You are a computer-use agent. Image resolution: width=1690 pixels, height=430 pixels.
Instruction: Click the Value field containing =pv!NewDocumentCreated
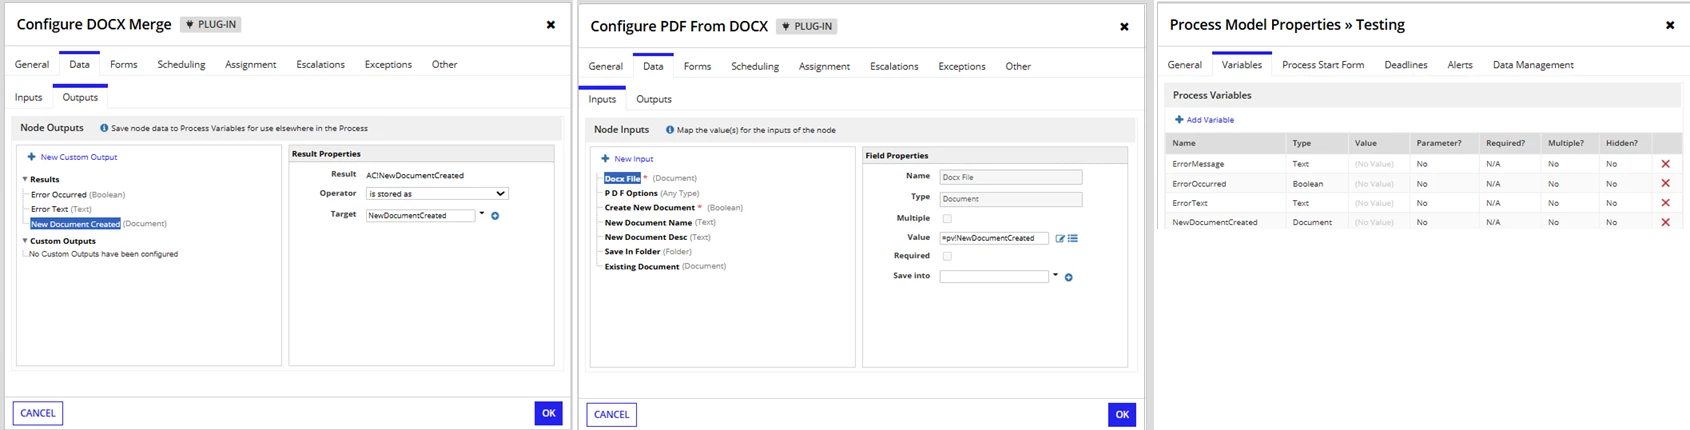coord(994,238)
